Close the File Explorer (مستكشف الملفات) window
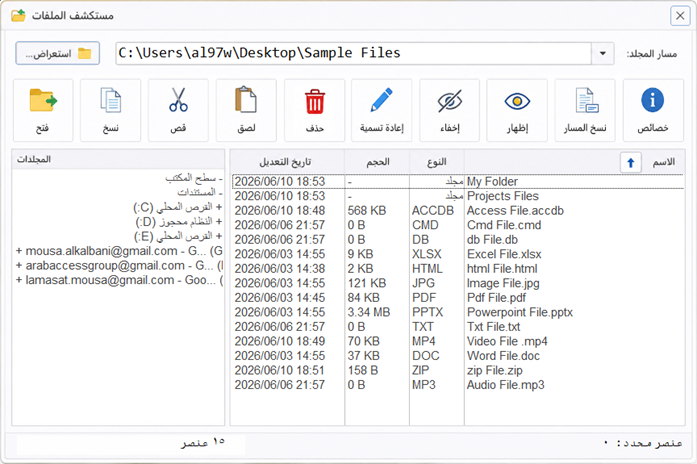This screenshot has width=697, height=464. tap(680, 16)
